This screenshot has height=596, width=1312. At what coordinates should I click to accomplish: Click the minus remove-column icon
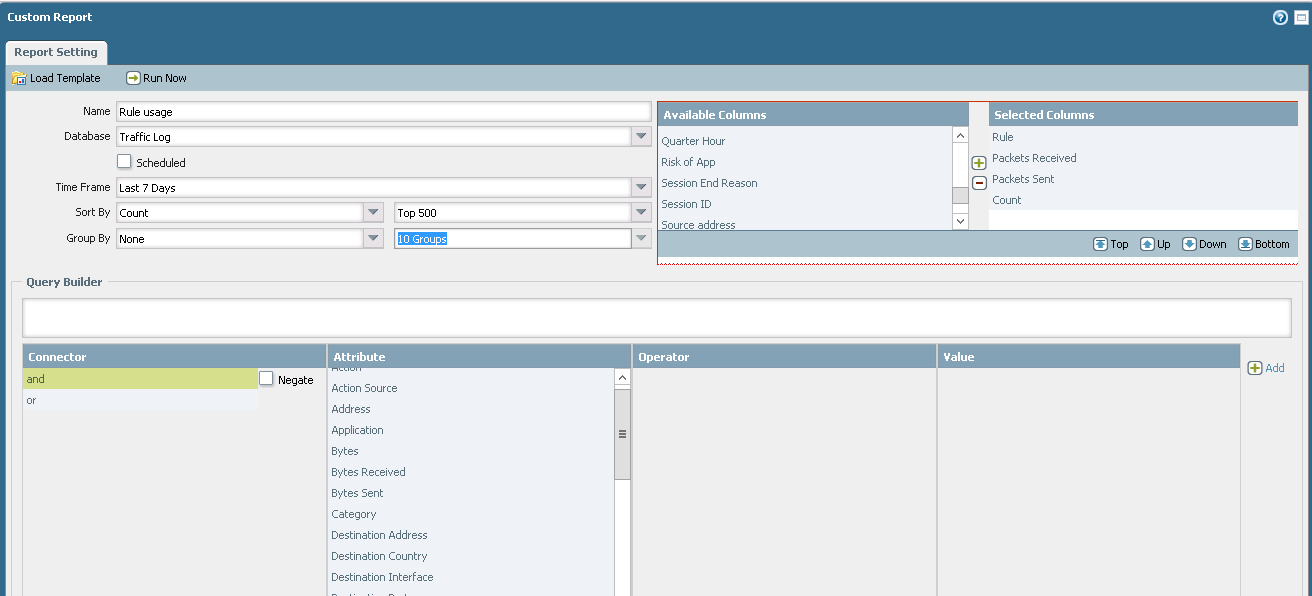(x=979, y=183)
